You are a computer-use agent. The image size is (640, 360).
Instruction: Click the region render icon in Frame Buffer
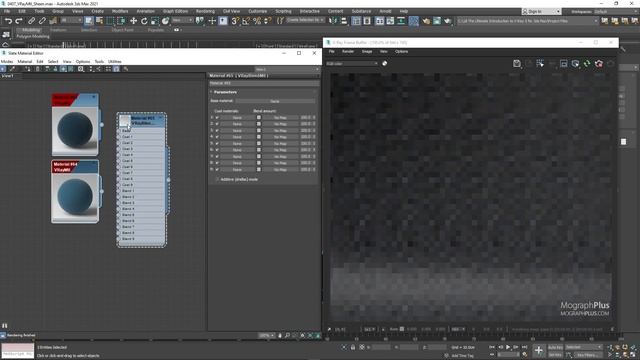564,63
